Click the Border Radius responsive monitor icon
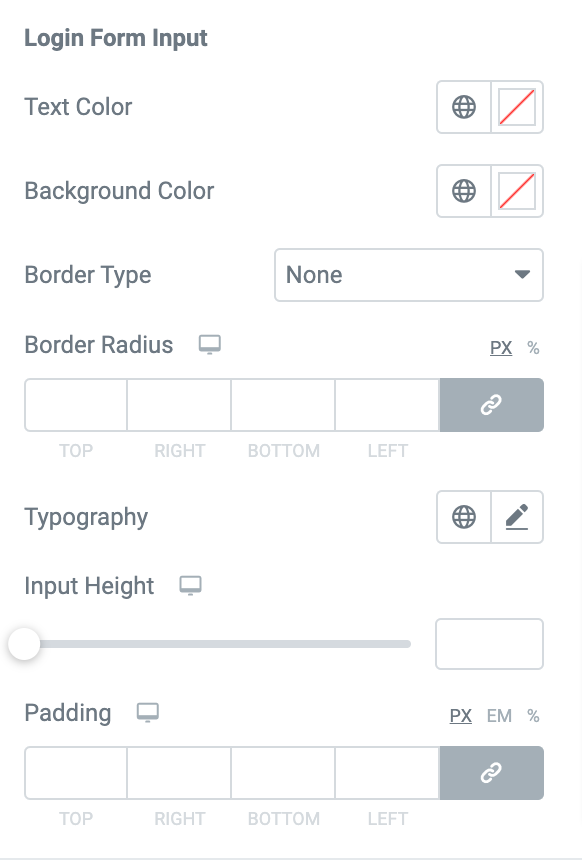 click(210, 344)
